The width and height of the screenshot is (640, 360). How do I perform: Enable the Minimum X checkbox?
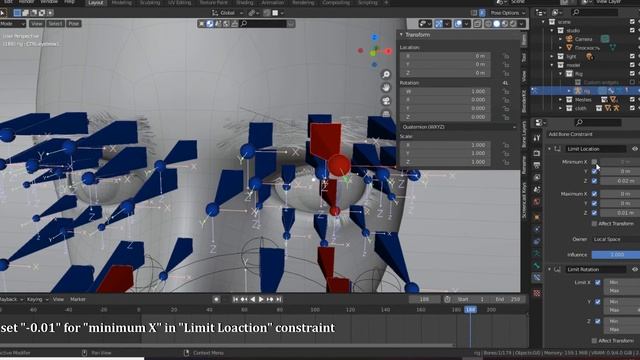pos(594,162)
